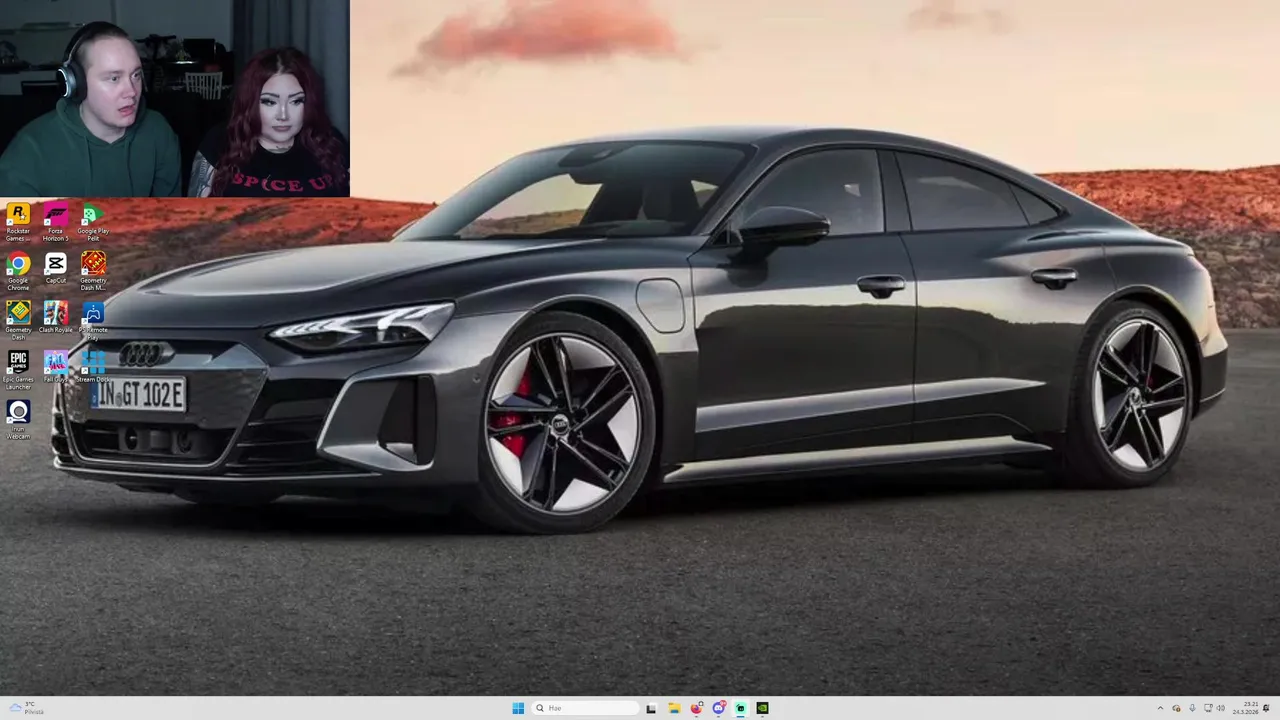The width and height of the screenshot is (1280, 720).
Task: Open the Iriun Webcam shortcut
Action: pos(18,419)
